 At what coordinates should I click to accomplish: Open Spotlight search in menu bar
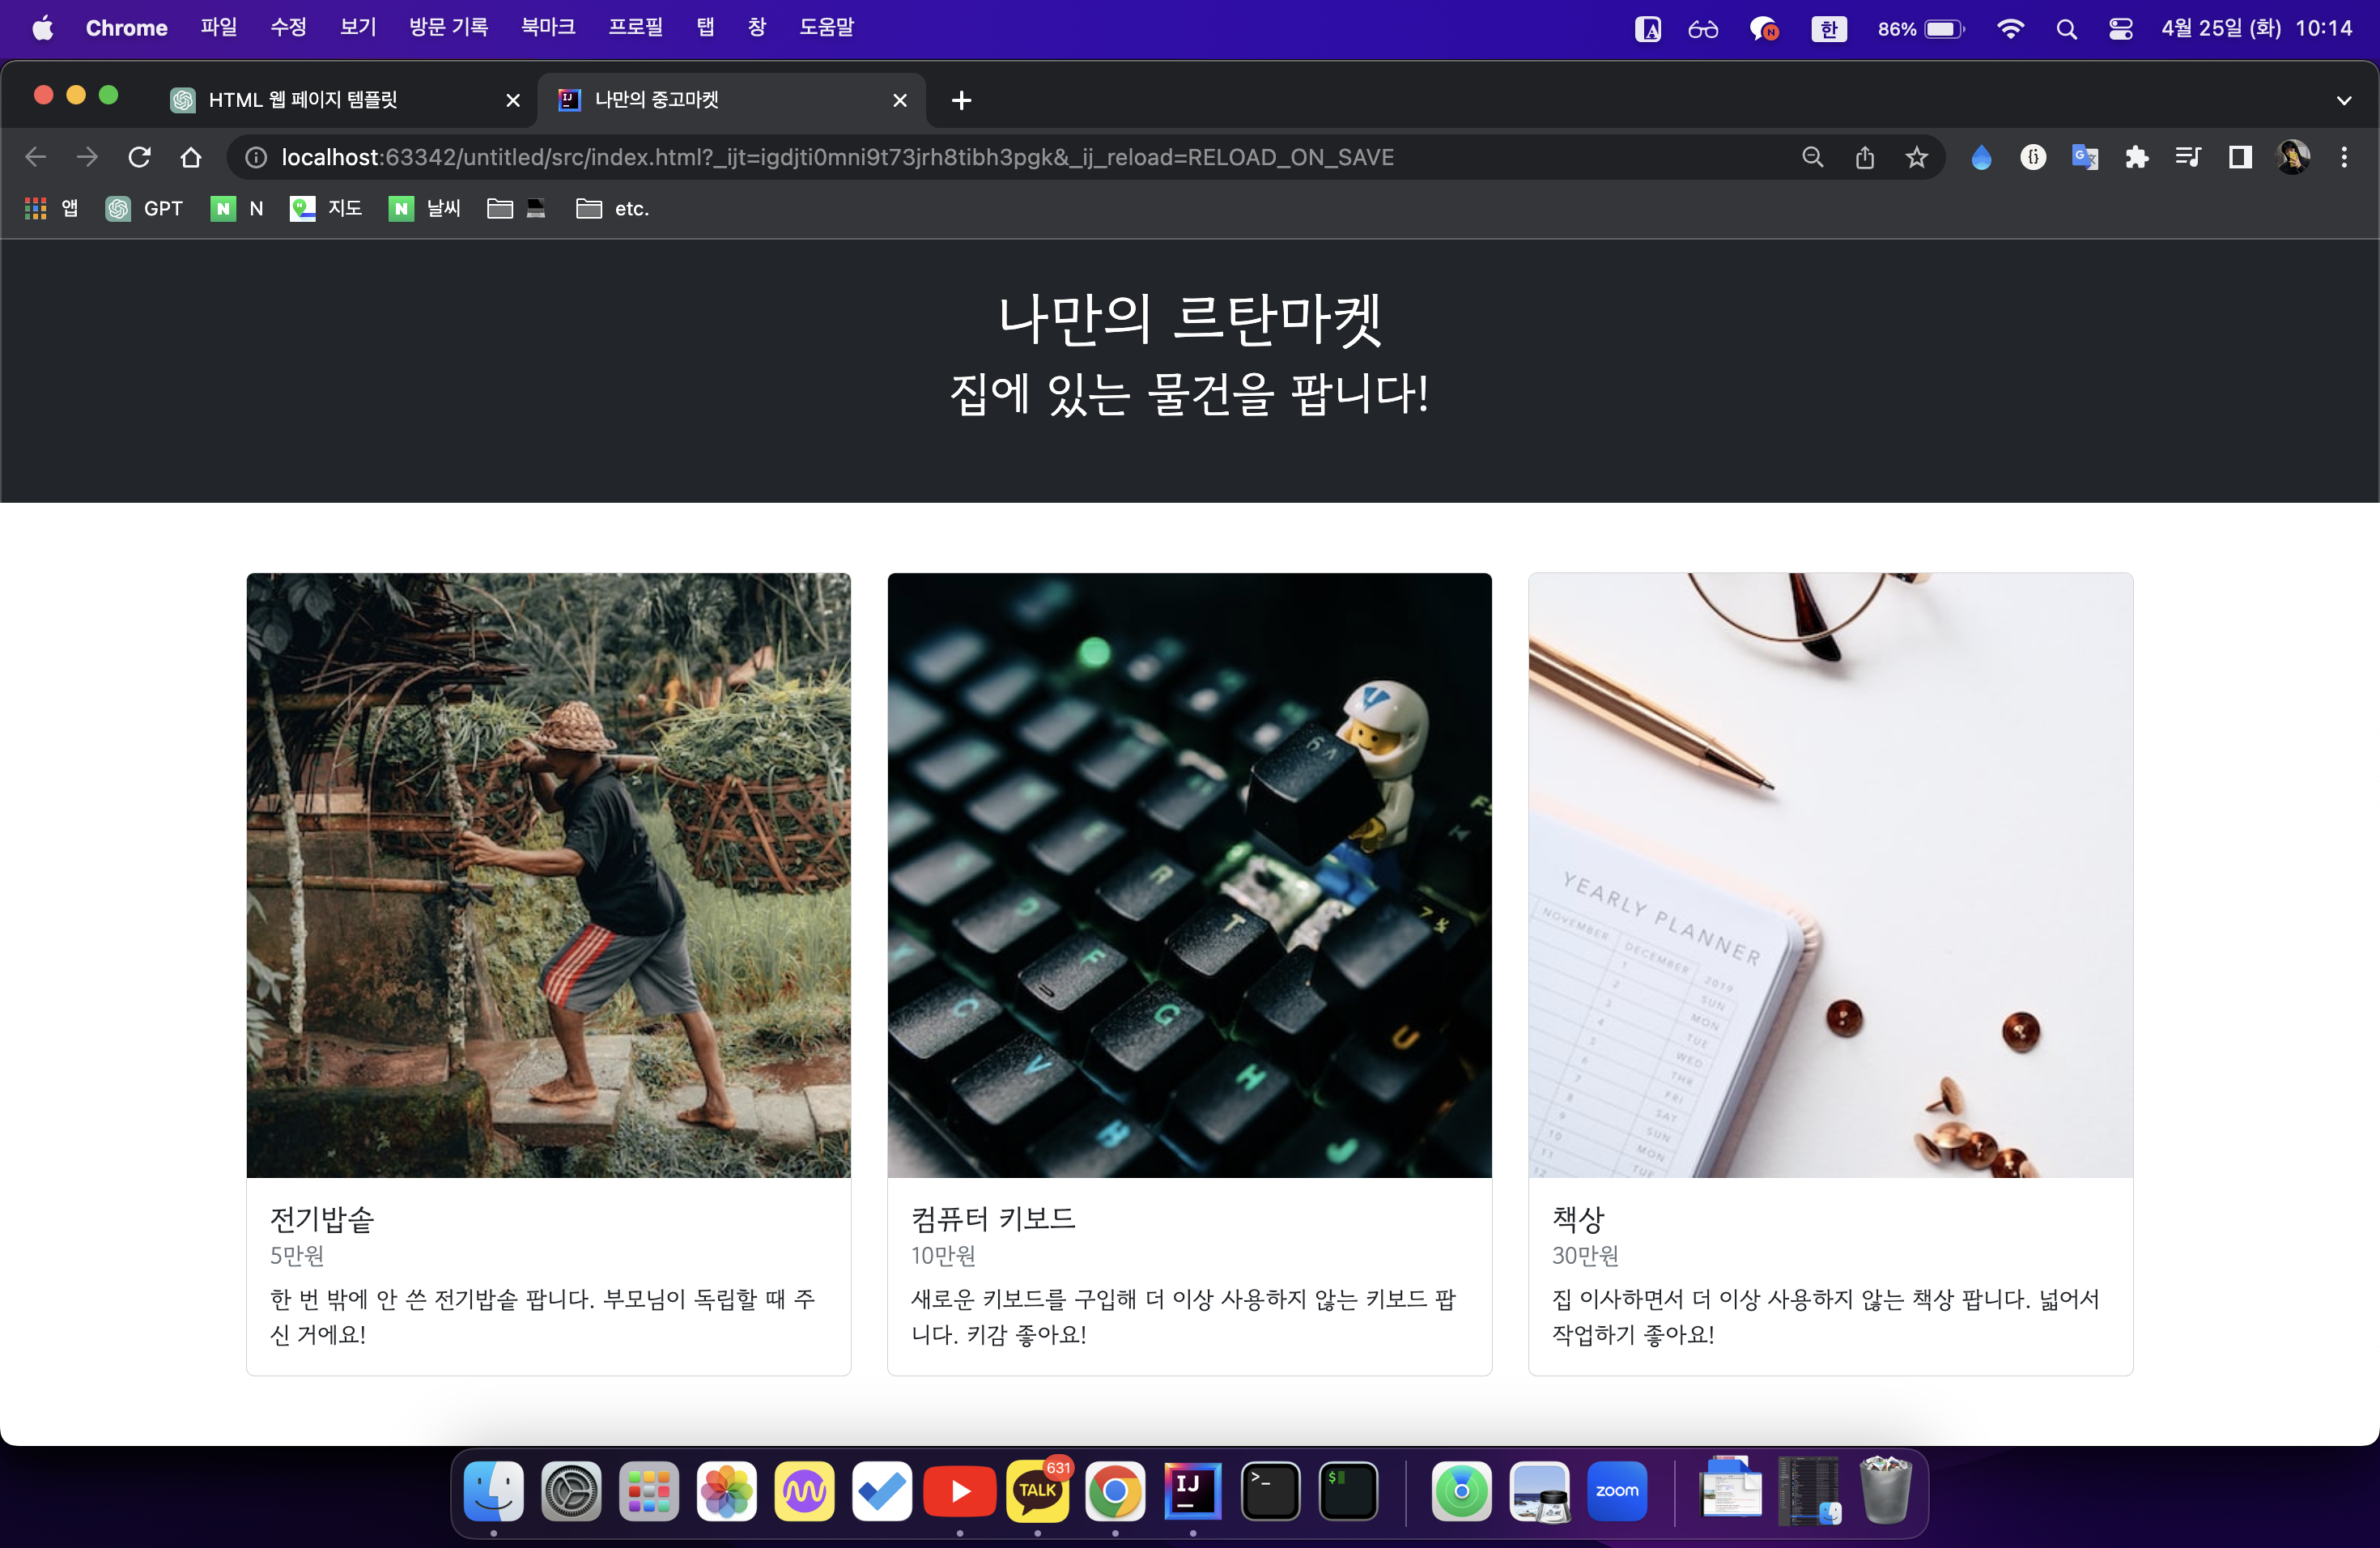[x=2066, y=29]
